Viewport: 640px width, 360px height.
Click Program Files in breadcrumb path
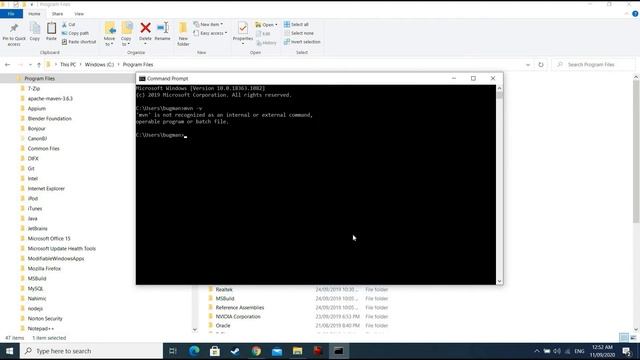[138, 64]
